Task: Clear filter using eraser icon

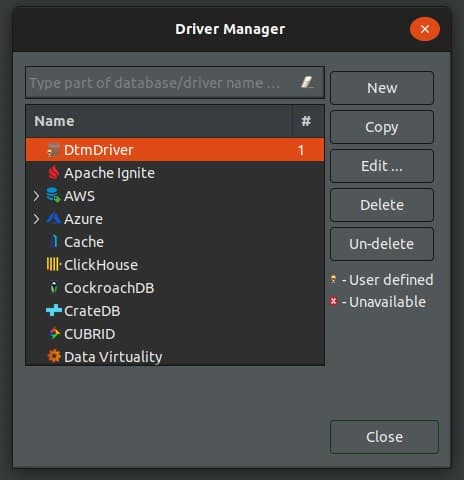Action: click(307, 82)
